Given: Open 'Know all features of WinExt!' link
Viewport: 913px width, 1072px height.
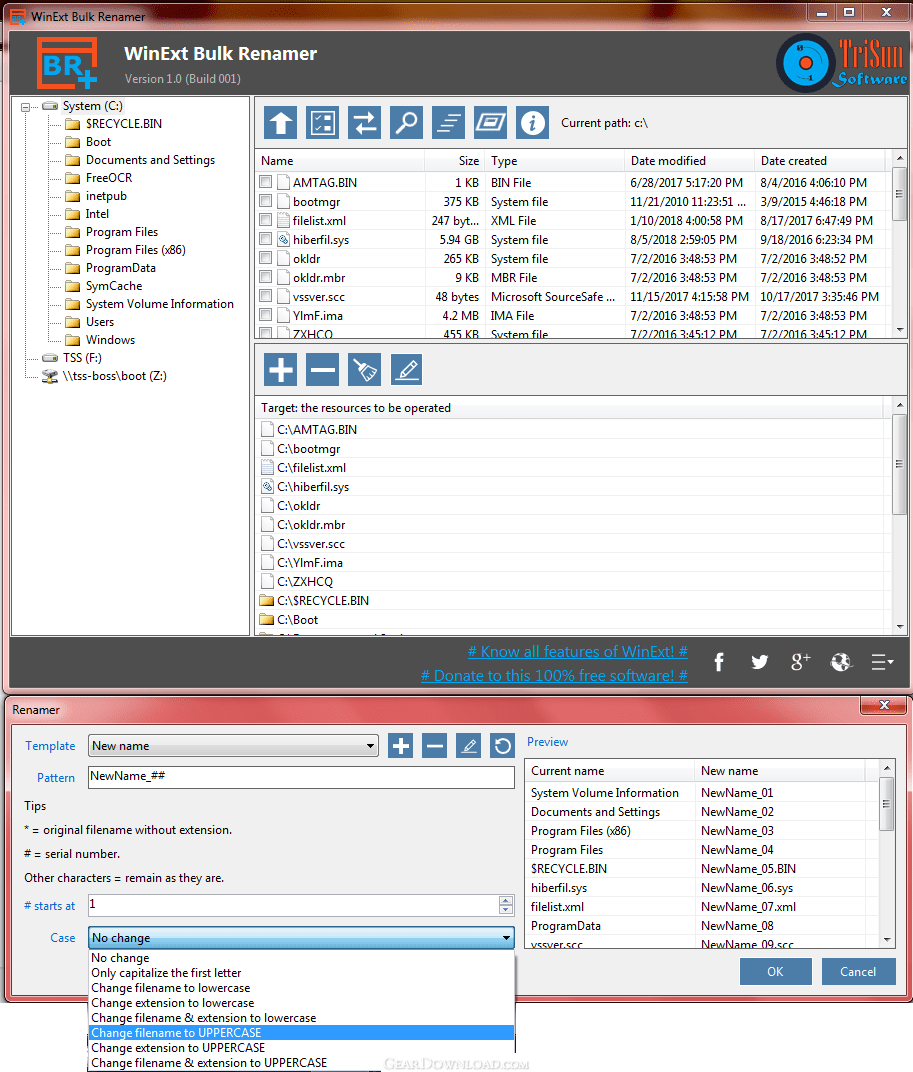Looking at the screenshot, I should [x=577, y=652].
